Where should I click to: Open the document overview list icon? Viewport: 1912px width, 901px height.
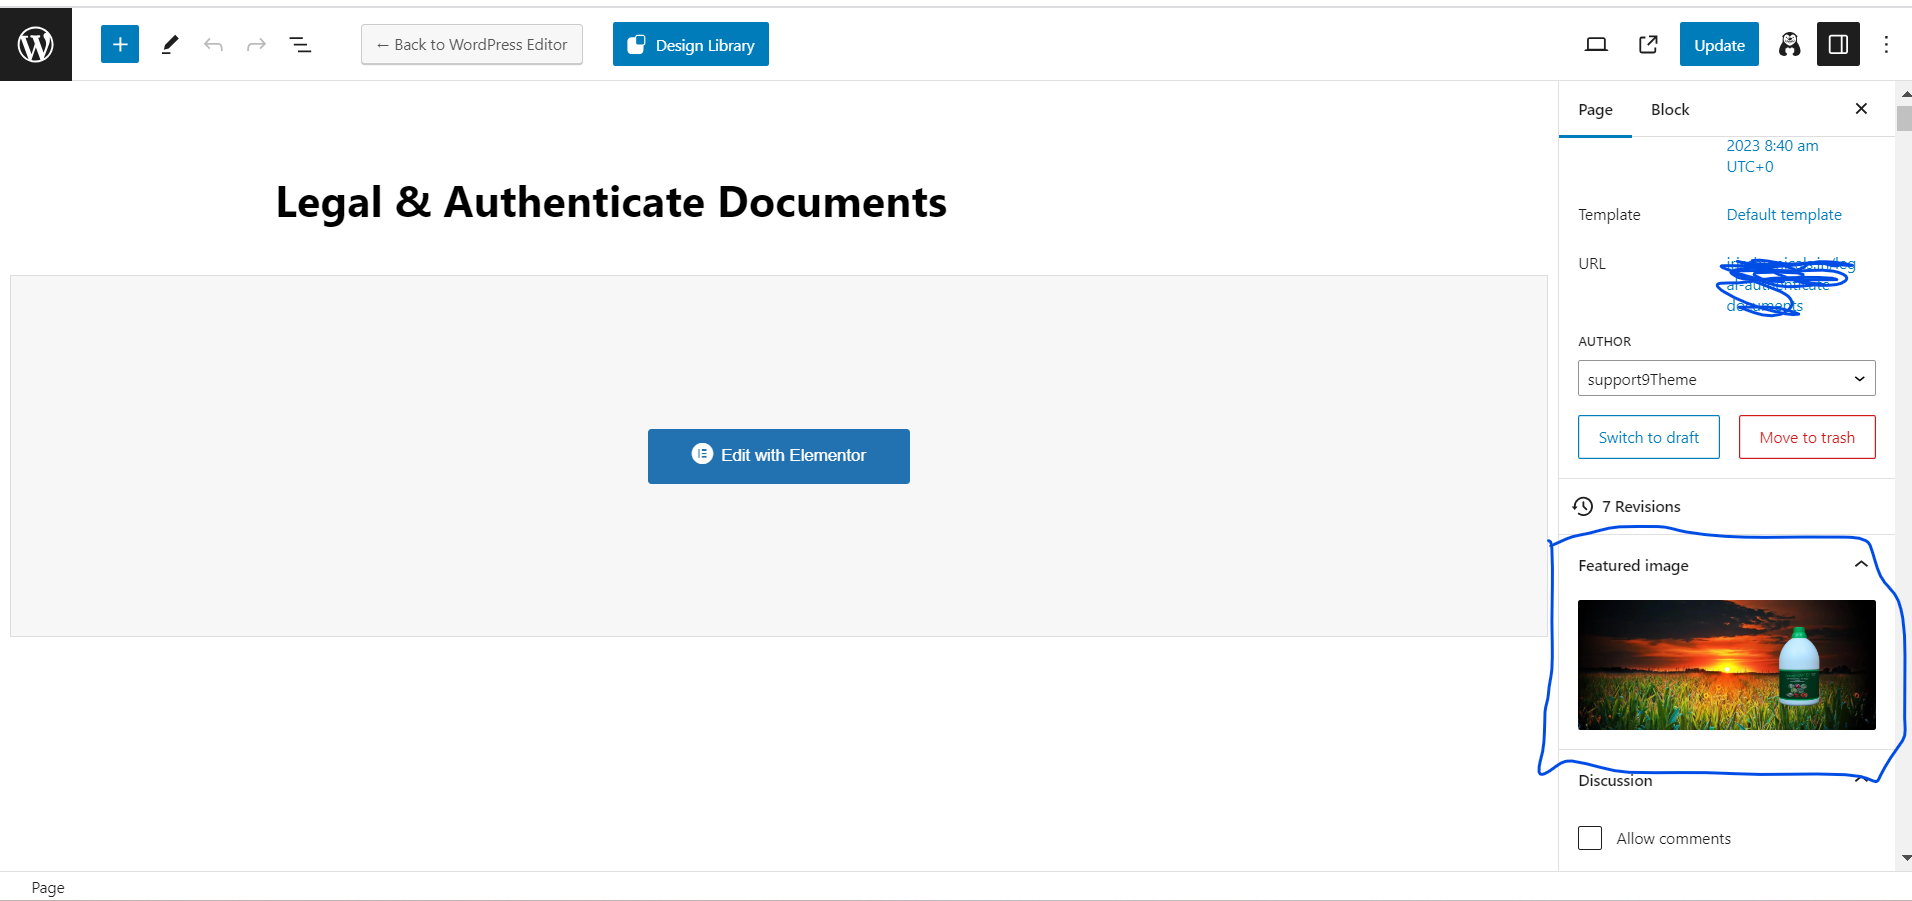(300, 44)
